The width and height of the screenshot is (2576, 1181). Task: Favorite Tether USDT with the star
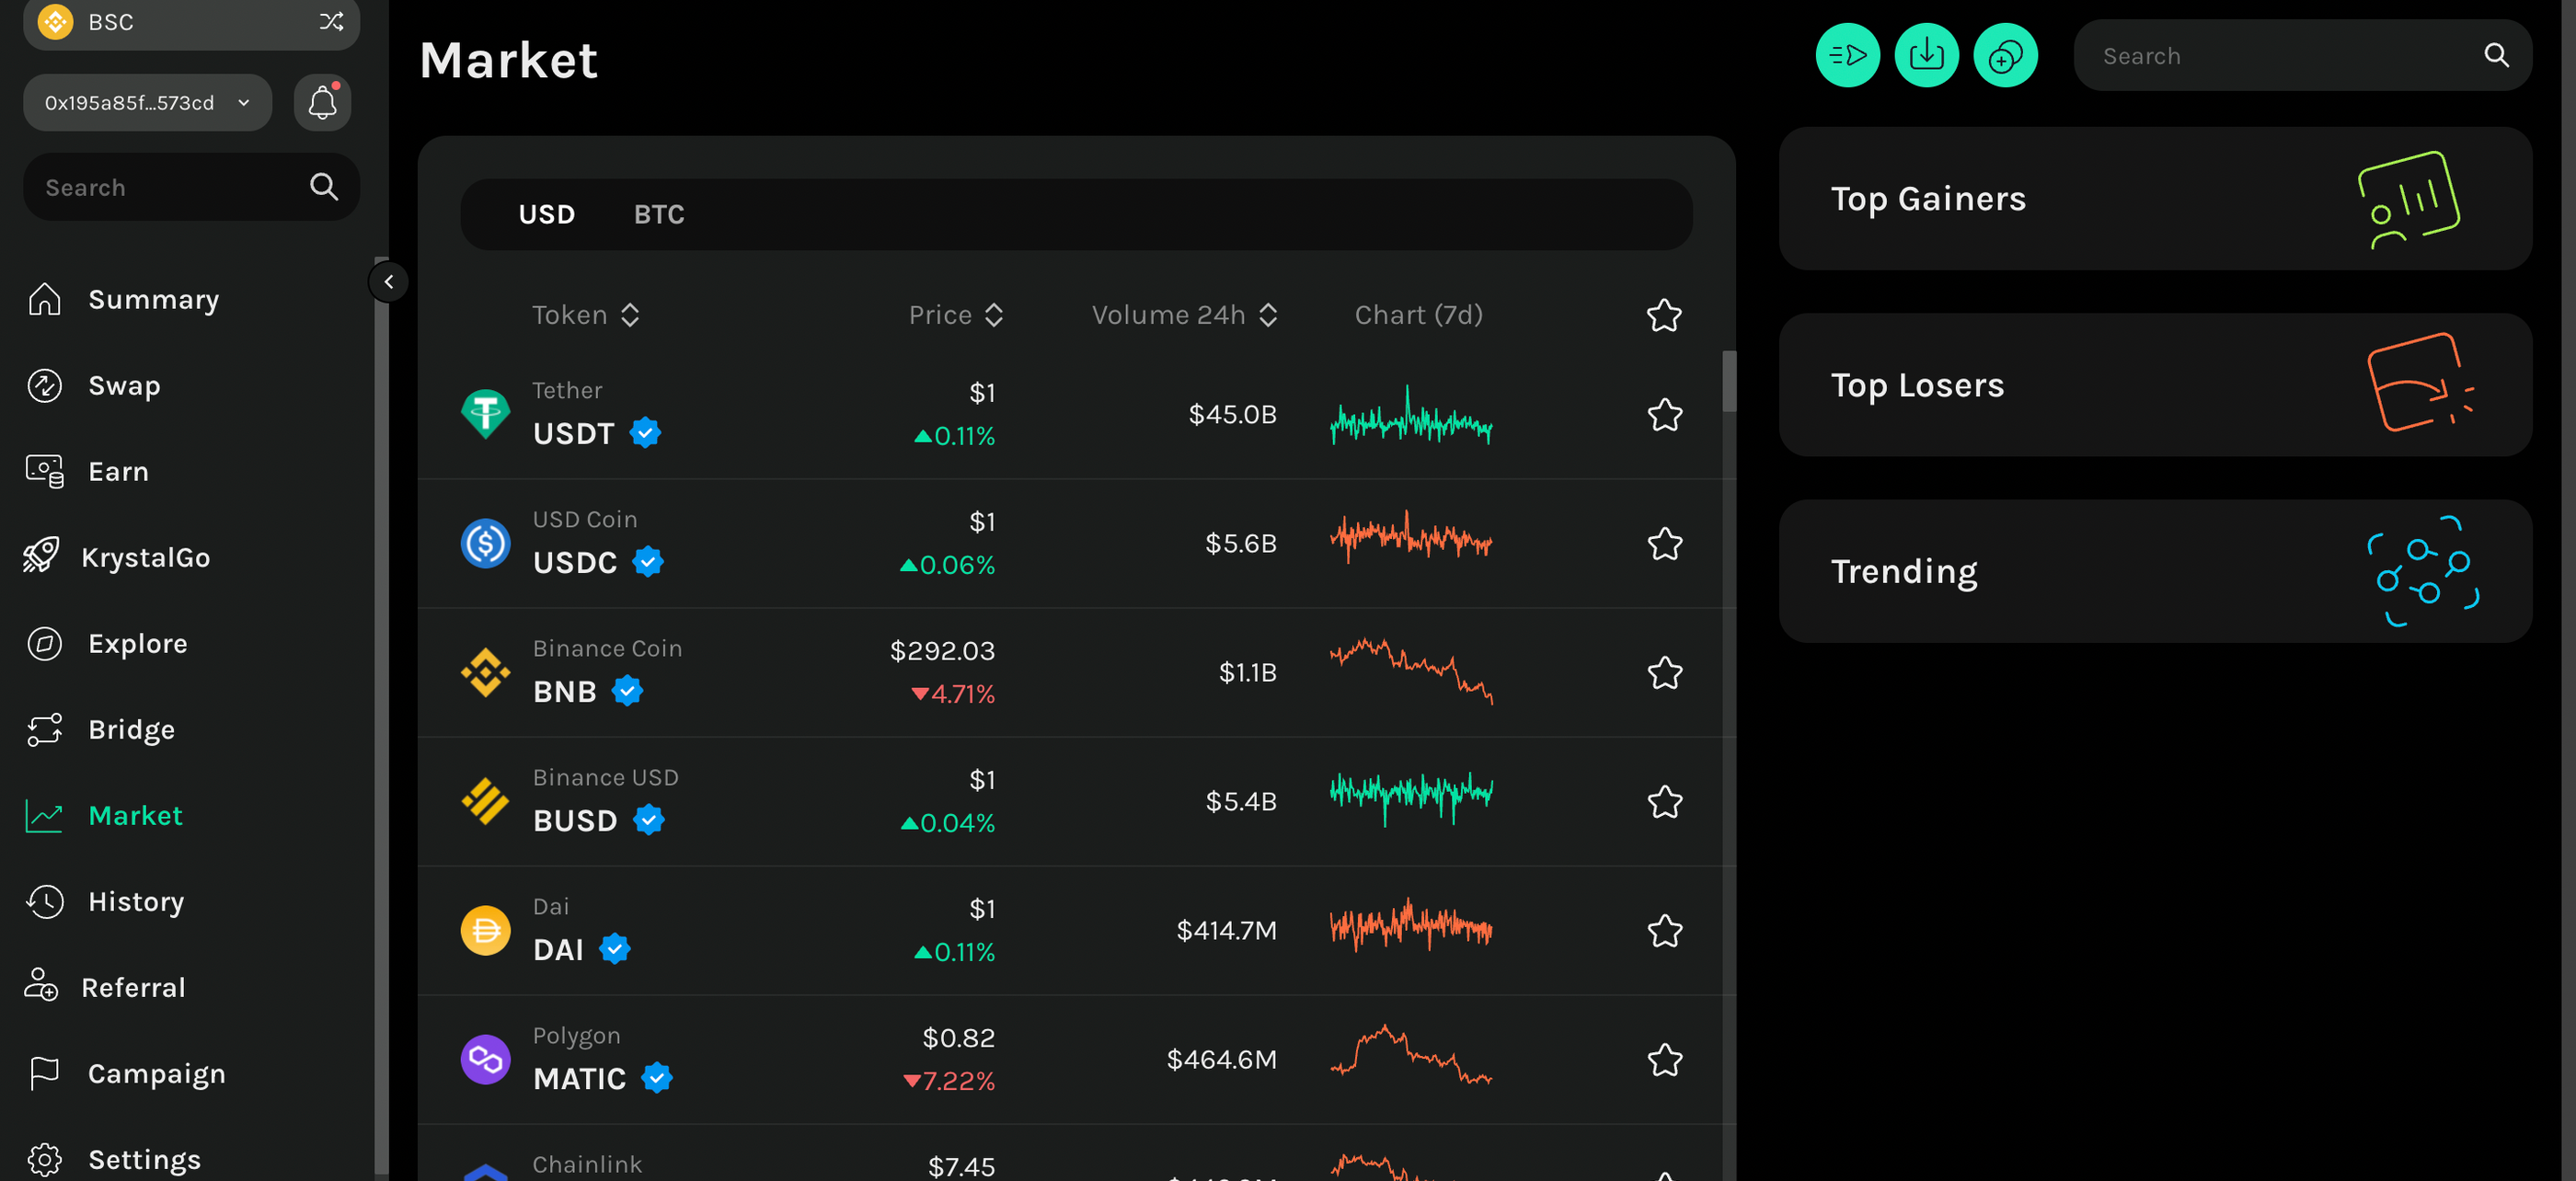1664,414
